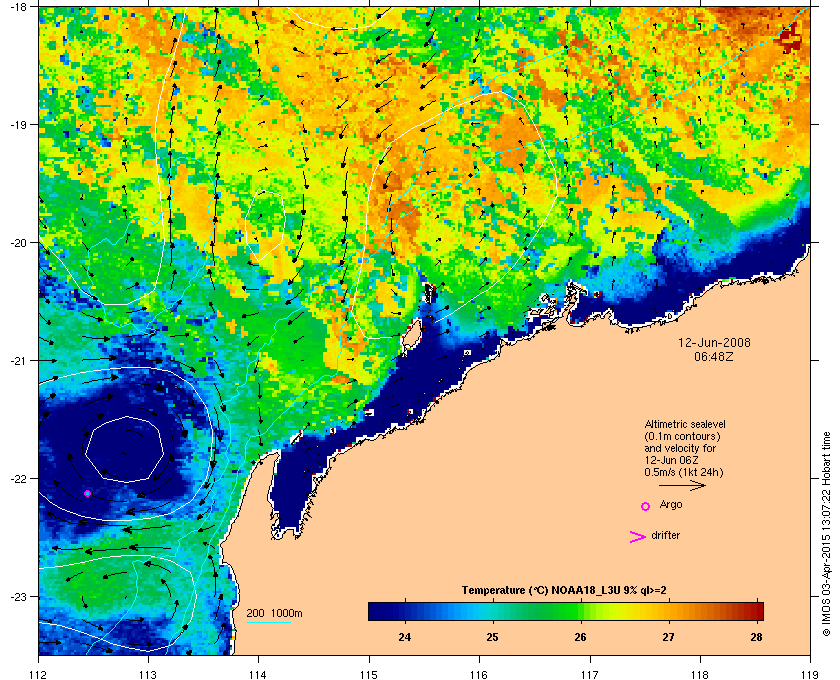Click the colorbar value 24
The image size is (840, 680).
[x=405, y=637]
